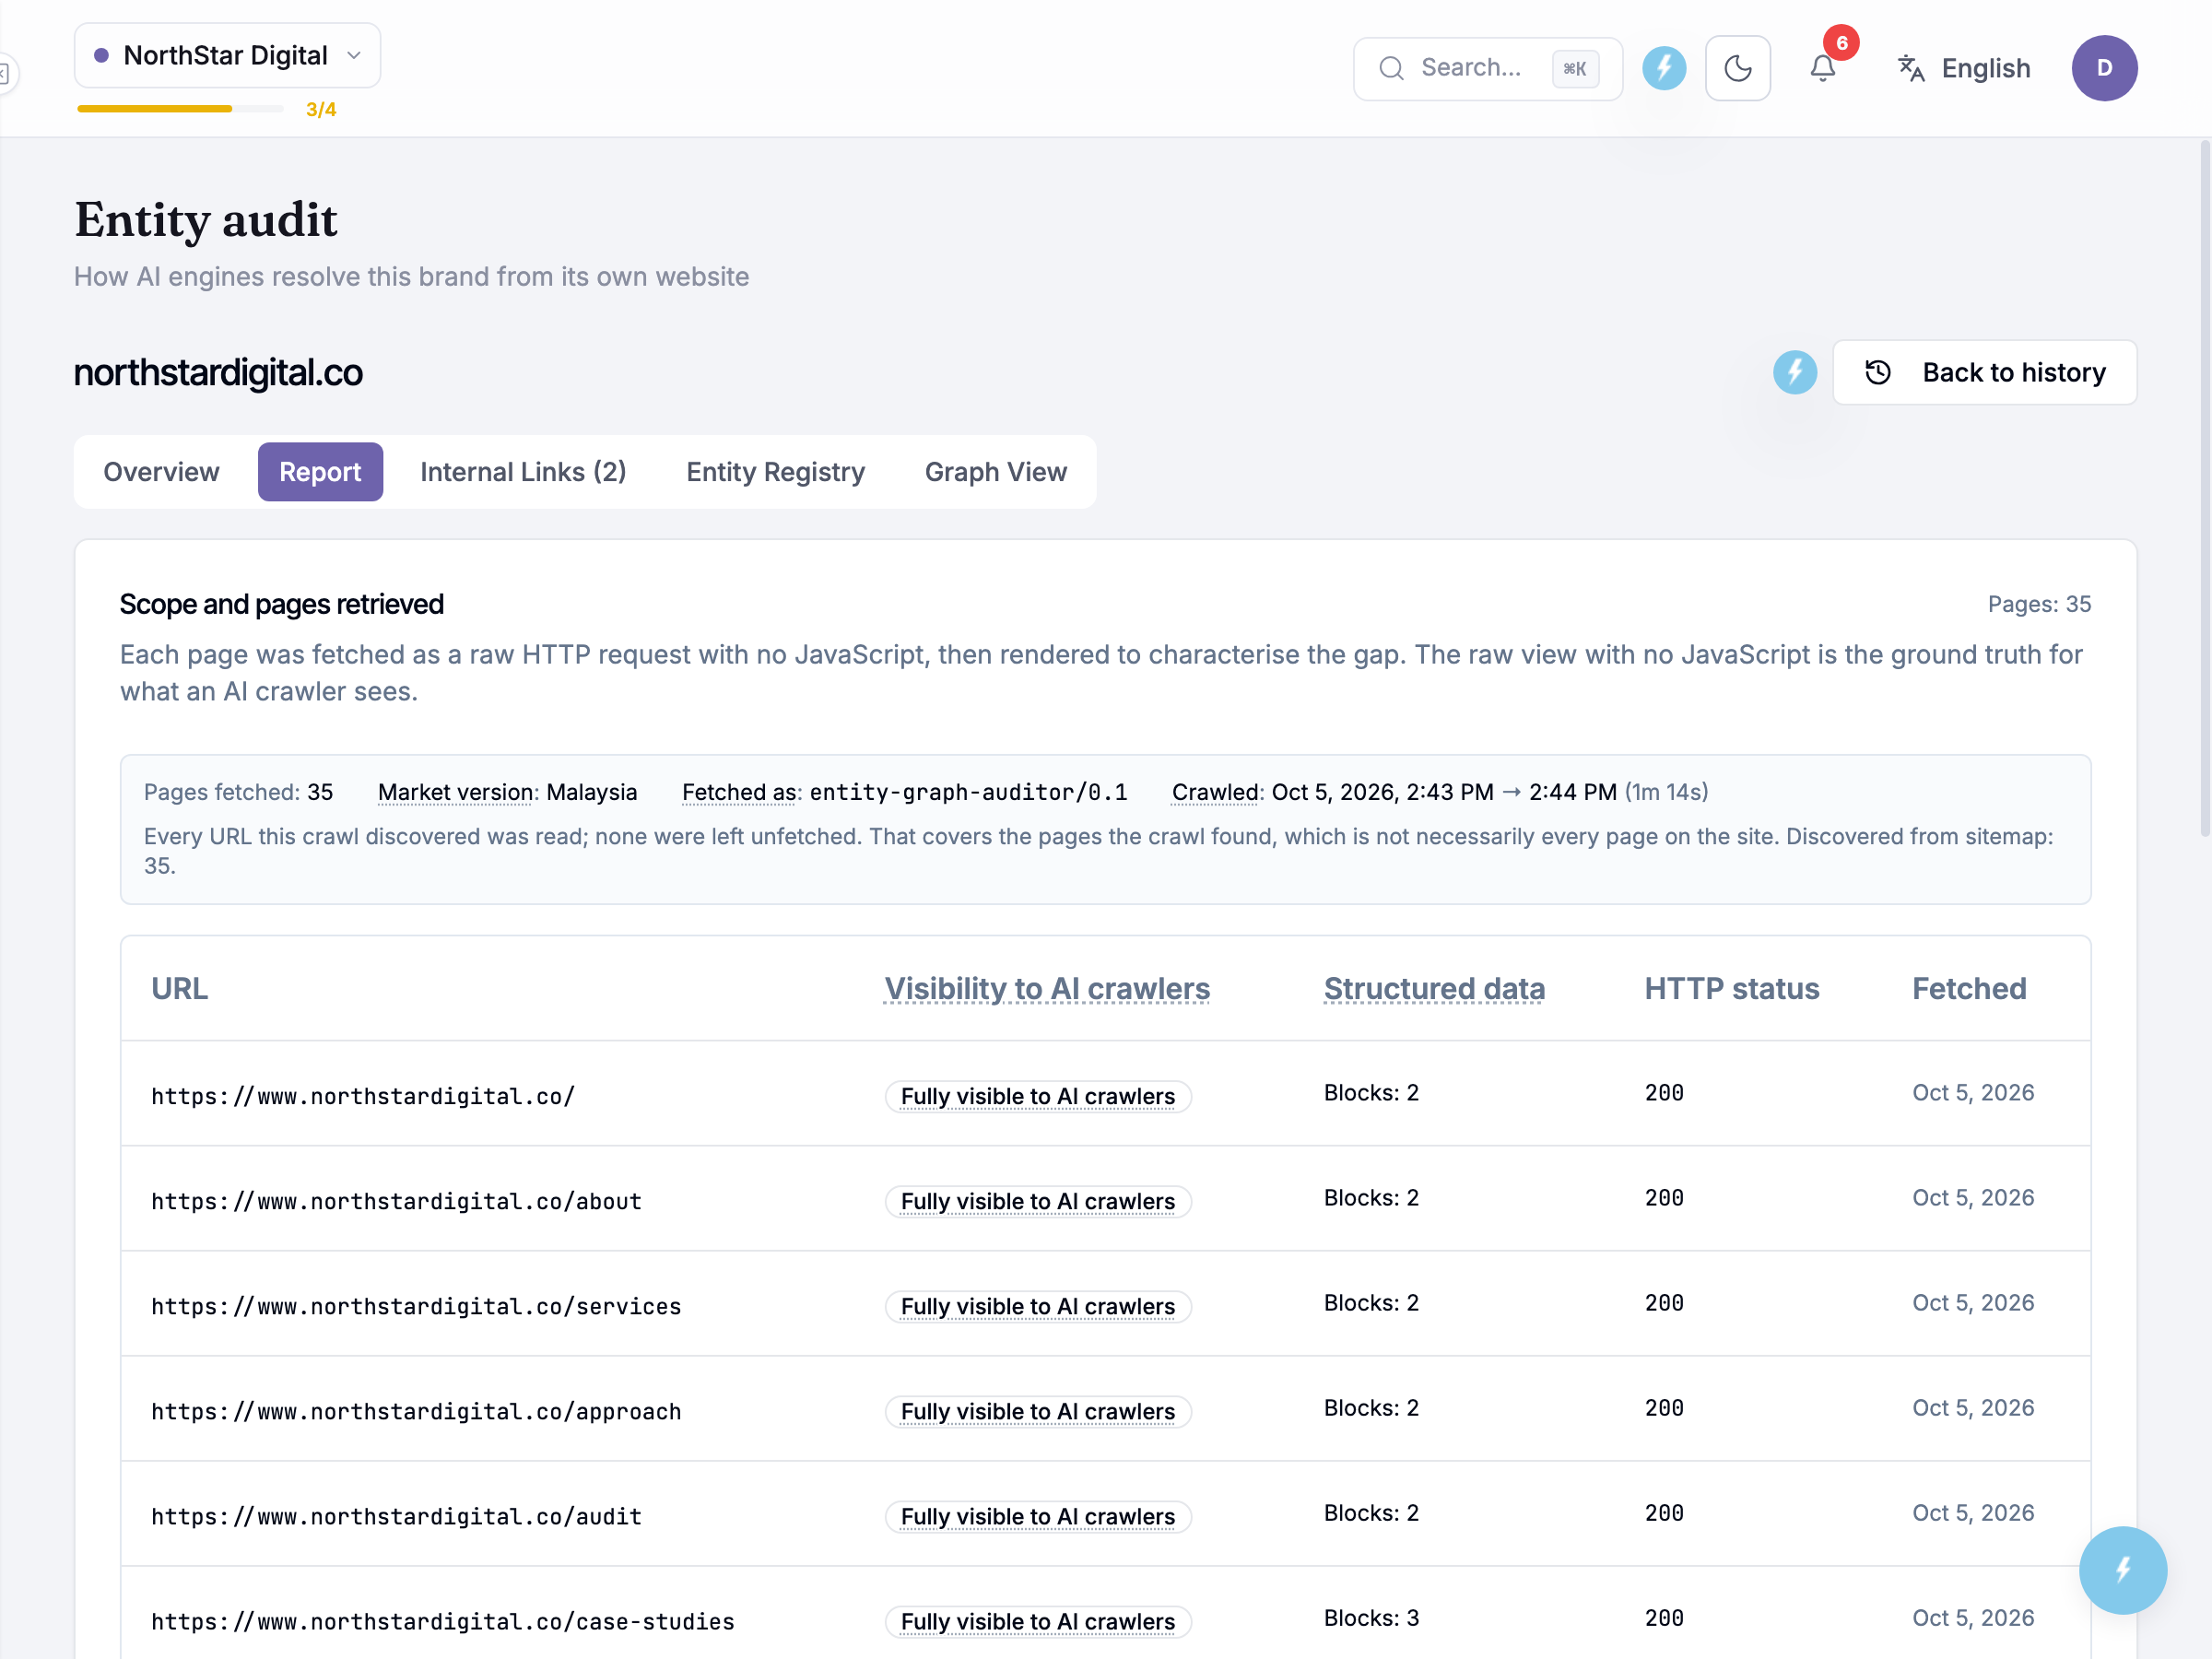Click the Fully visible badge in the about row
The image size is (2212, 1659).
pos(1038,1201)
